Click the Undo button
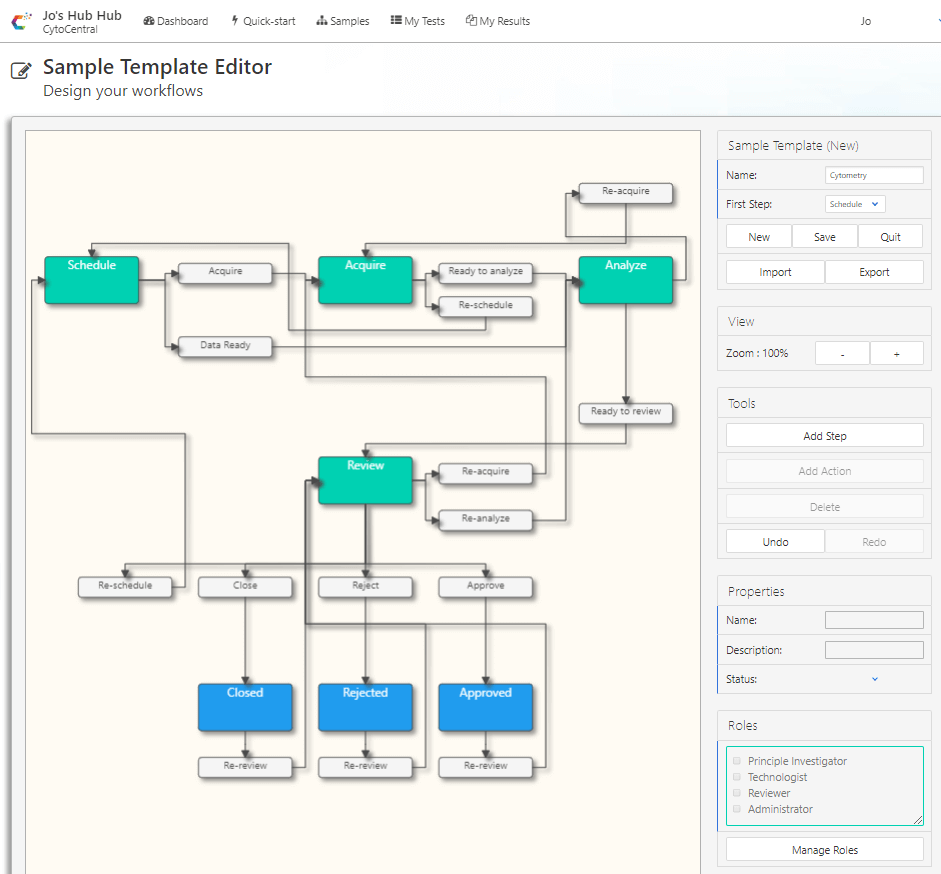This screenshot has width=941, height=874. click(775, 542)
